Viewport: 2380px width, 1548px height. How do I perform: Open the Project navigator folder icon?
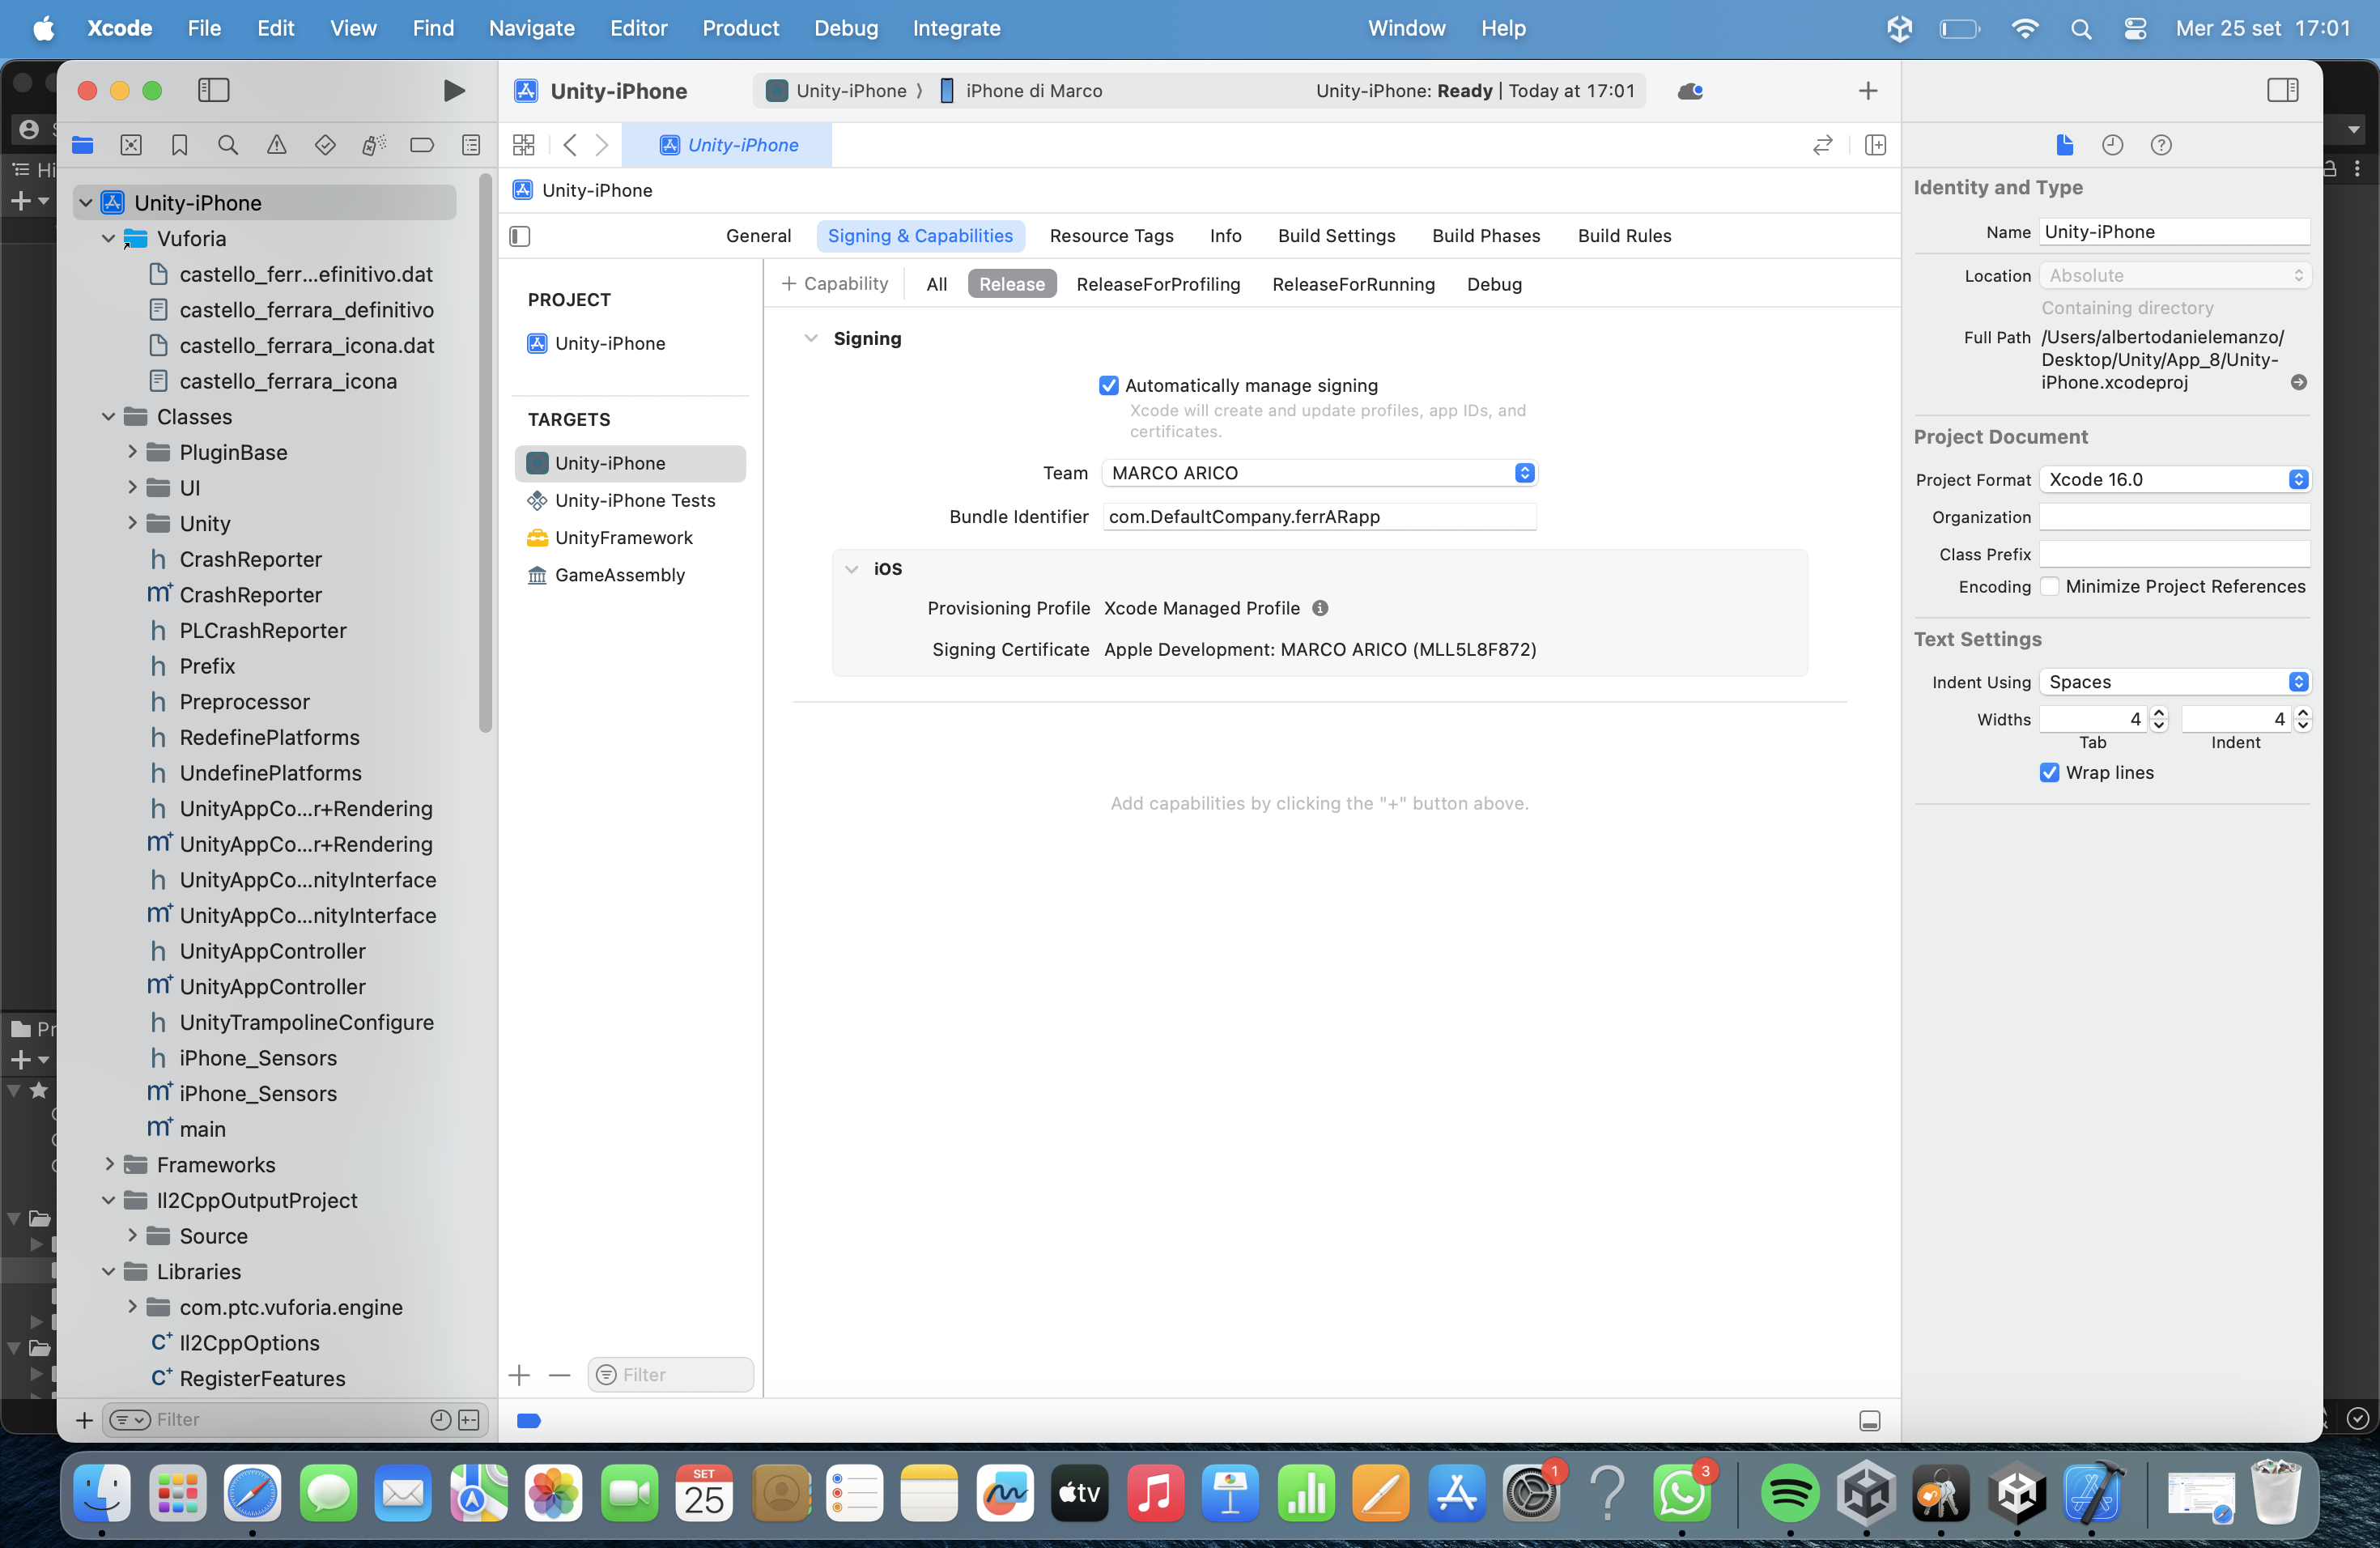pos(83,145)
